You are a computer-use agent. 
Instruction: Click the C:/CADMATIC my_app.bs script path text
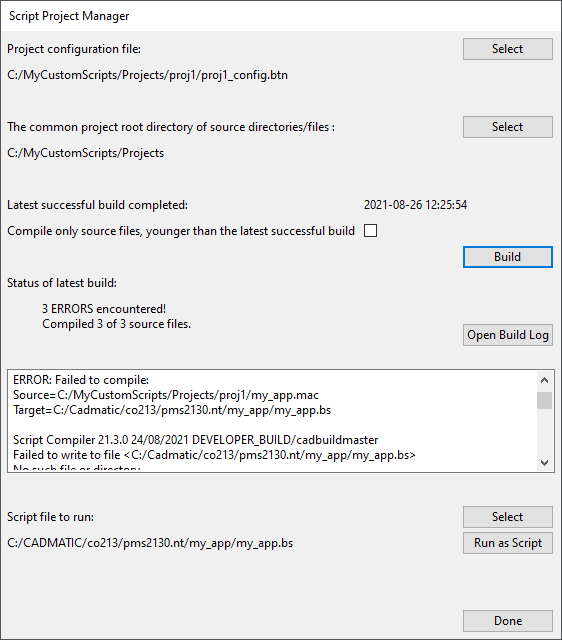(150, 543)
